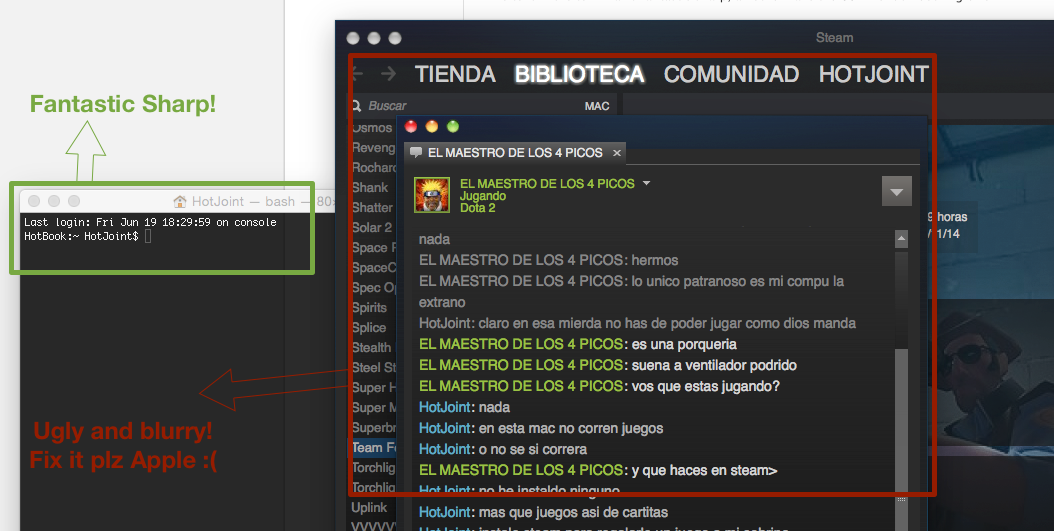Open the dropdown arrow next to friend's name
The image size is (1054, 531).
(646, 183)
